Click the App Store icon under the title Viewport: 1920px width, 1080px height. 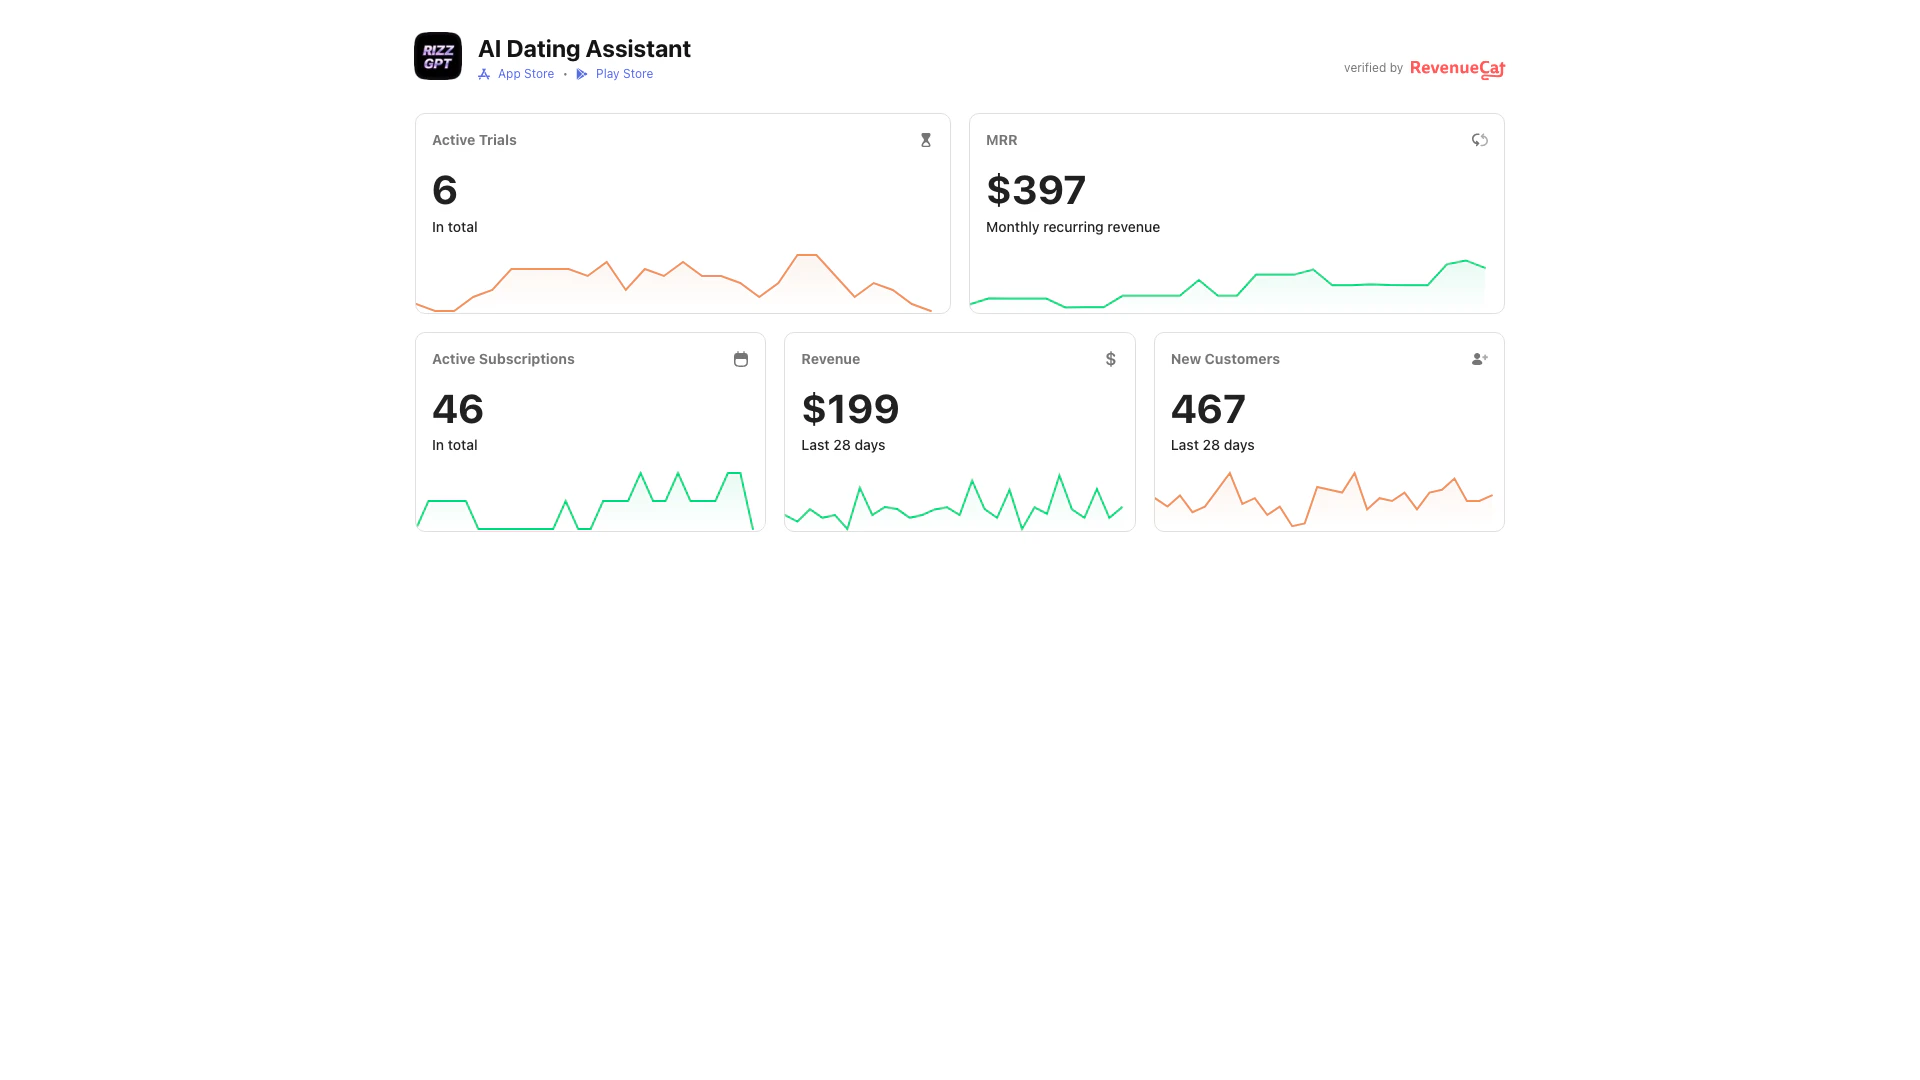point(484,74)
